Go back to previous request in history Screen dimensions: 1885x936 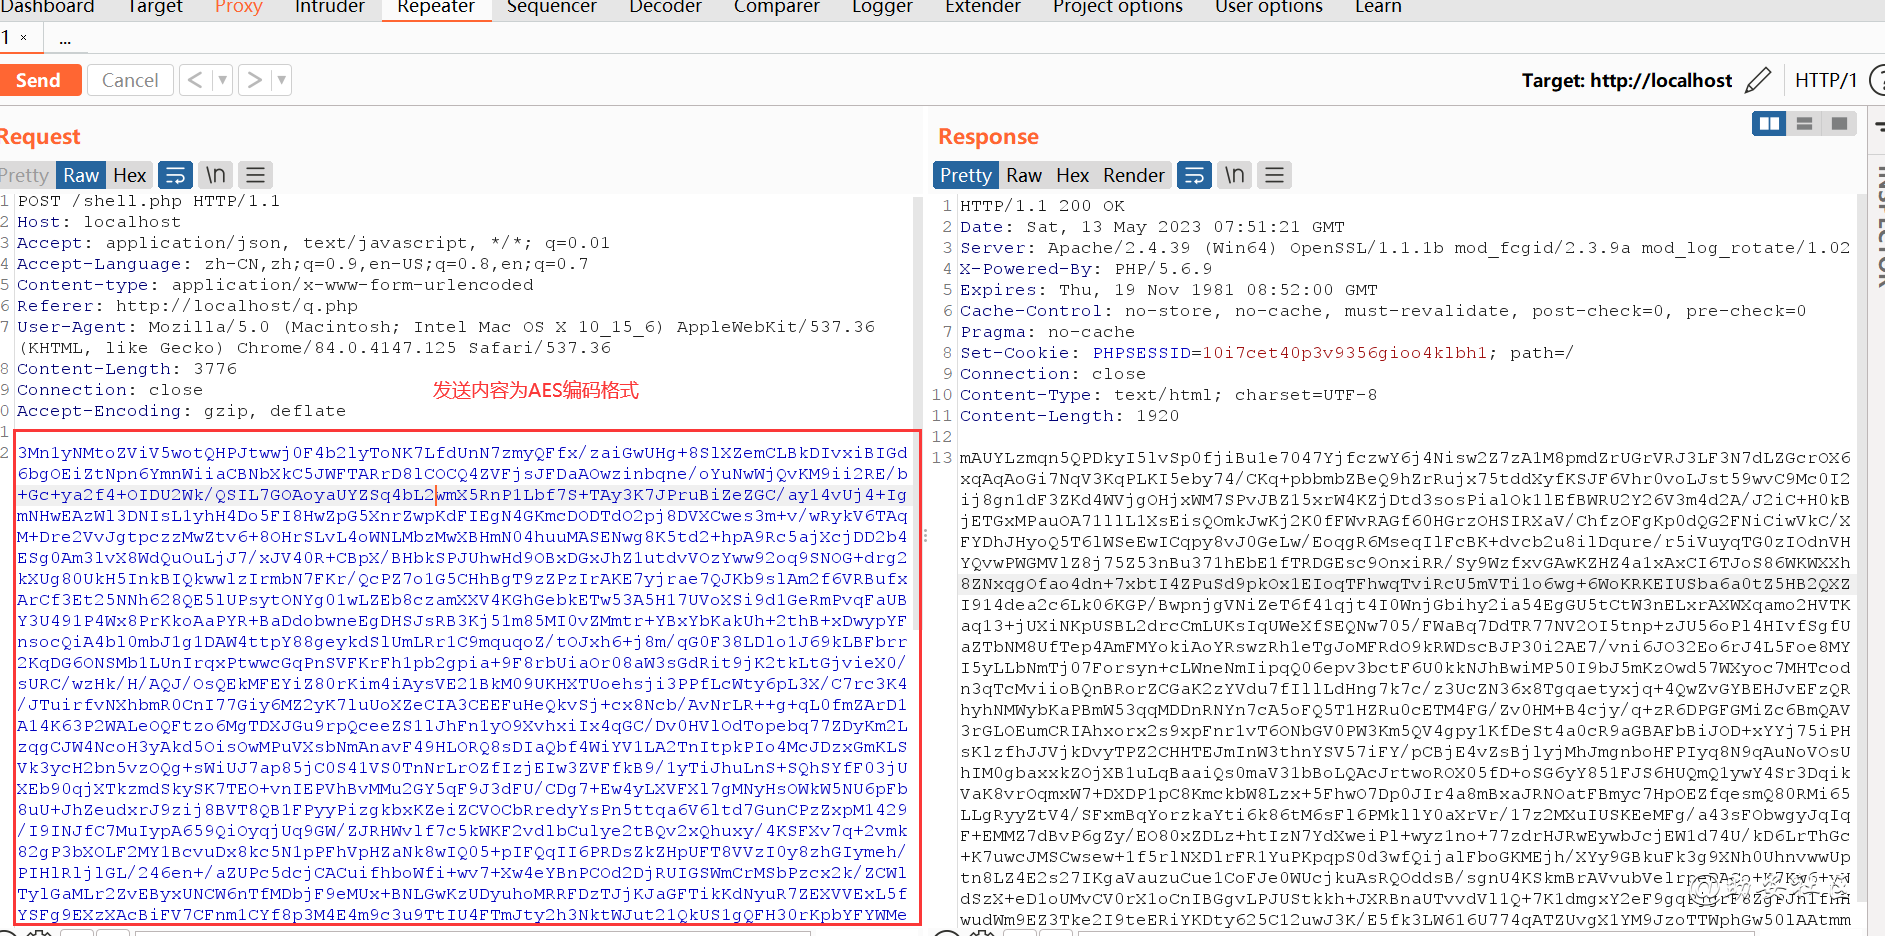[x=196, y=80]
